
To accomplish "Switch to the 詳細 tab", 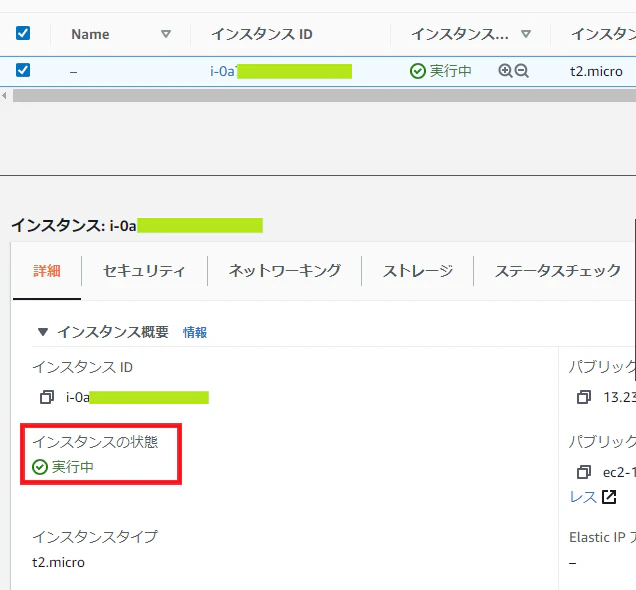I will [x=47, y=270].
